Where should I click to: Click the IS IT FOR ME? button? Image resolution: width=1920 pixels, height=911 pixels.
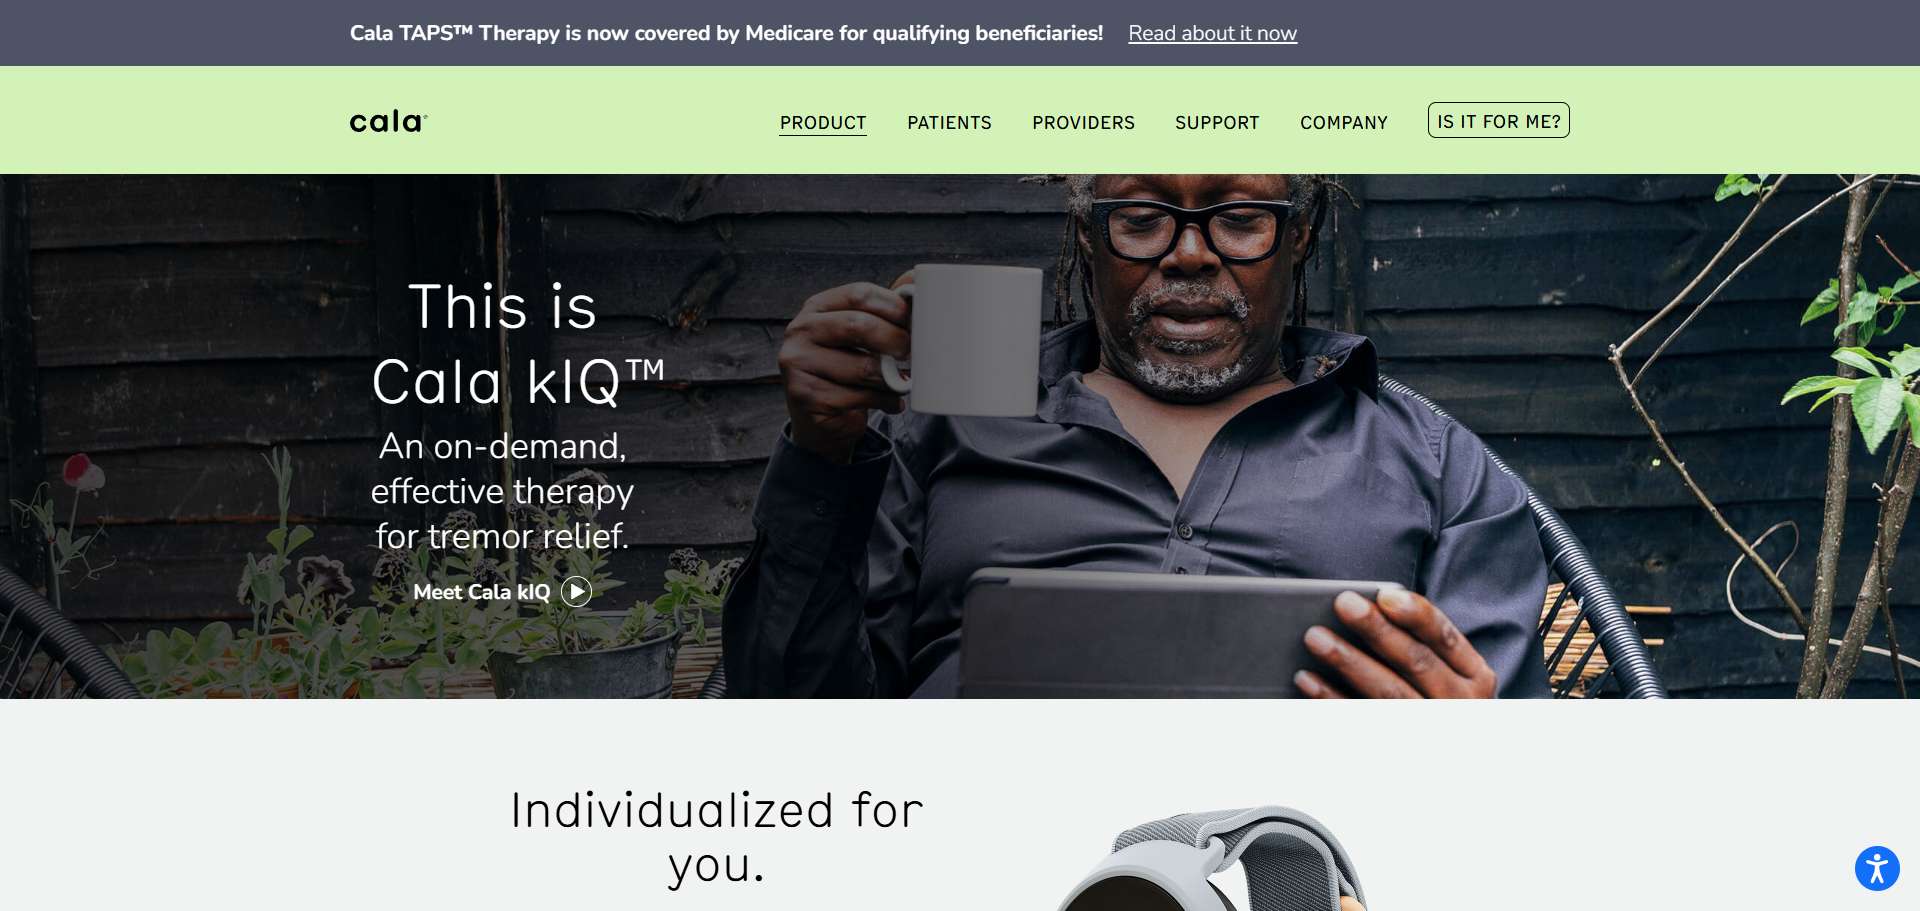[1498, 121]
